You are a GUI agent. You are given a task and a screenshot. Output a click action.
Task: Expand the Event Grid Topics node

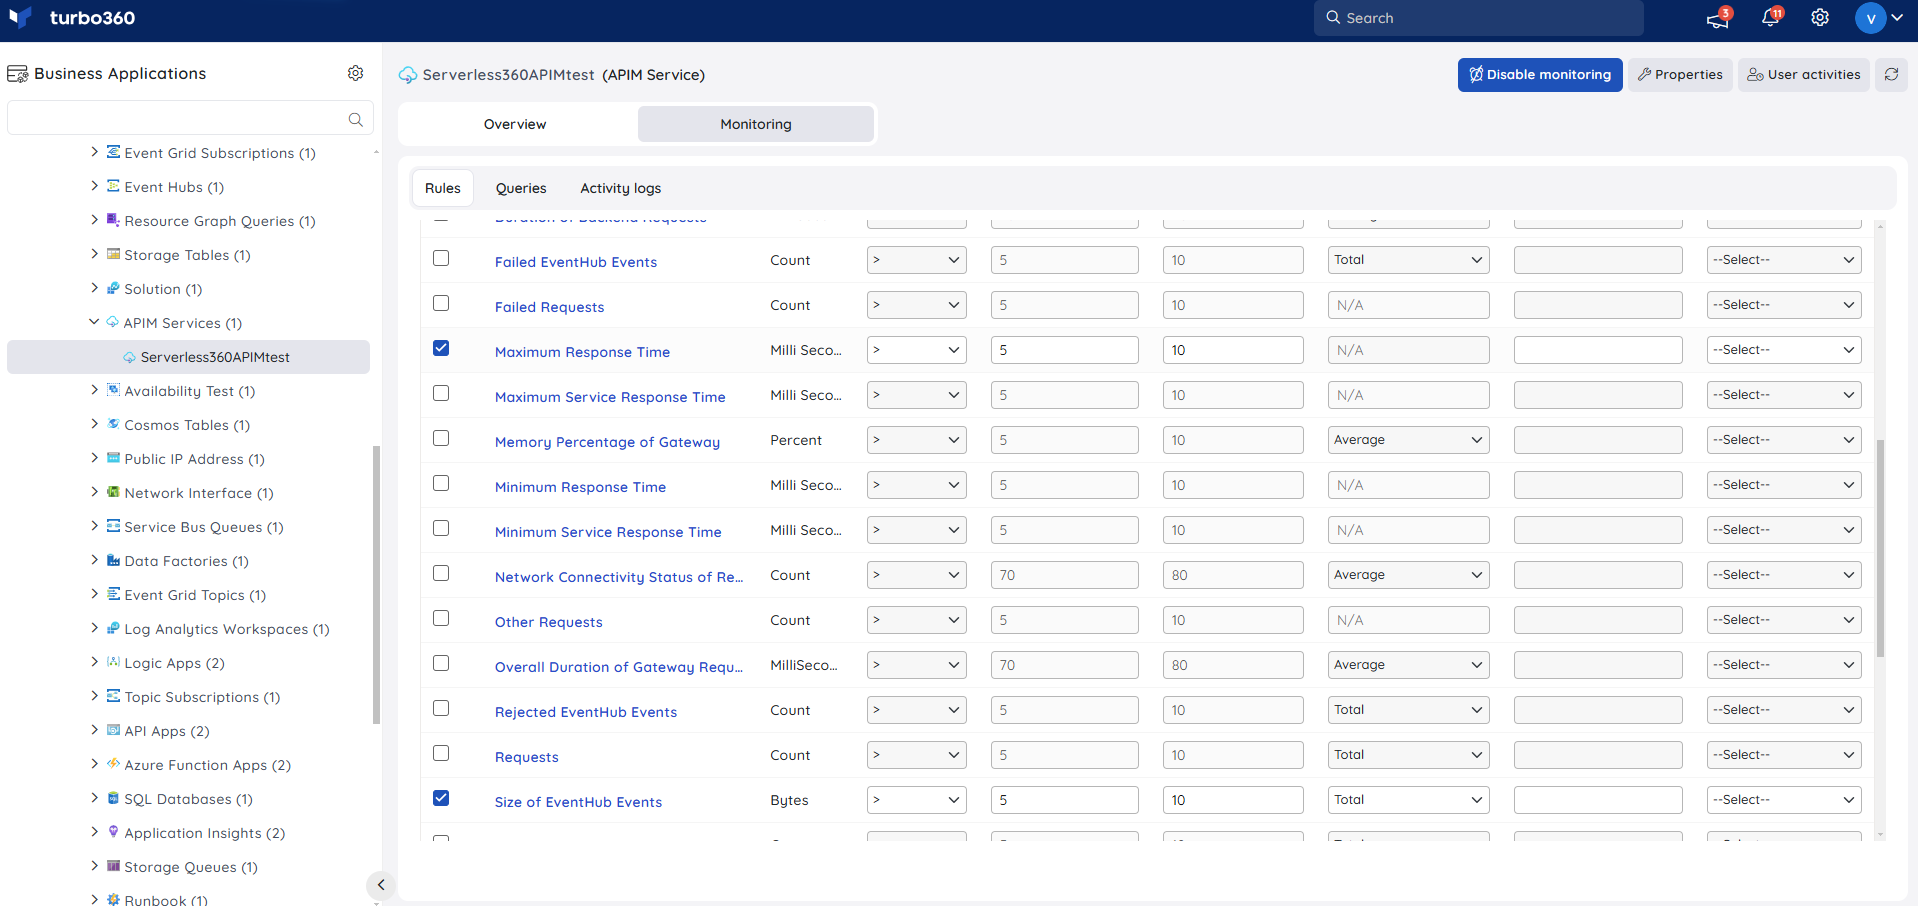[x=94, y=594]
